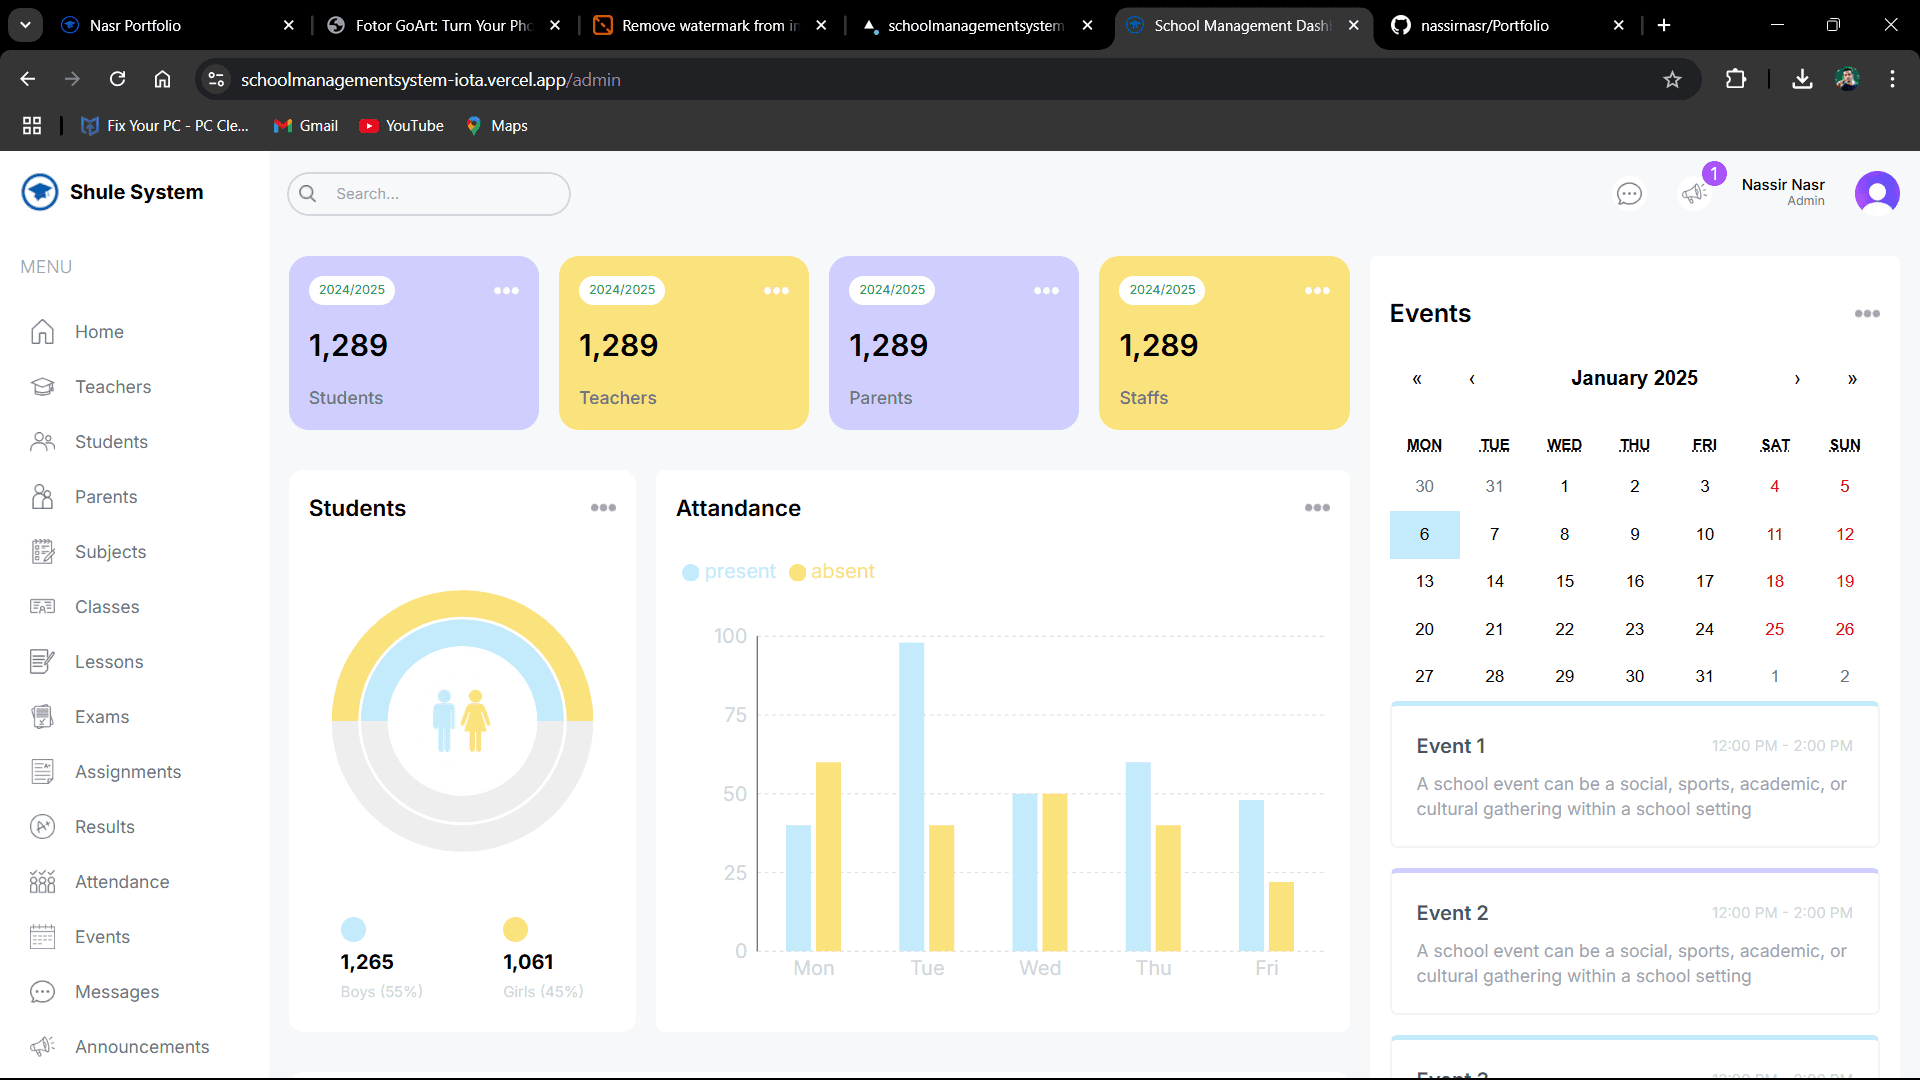Jump back one year with double arrow
This screenshot has width=1920, height=1080.
pyautogui.click(x=1417, y=379)
